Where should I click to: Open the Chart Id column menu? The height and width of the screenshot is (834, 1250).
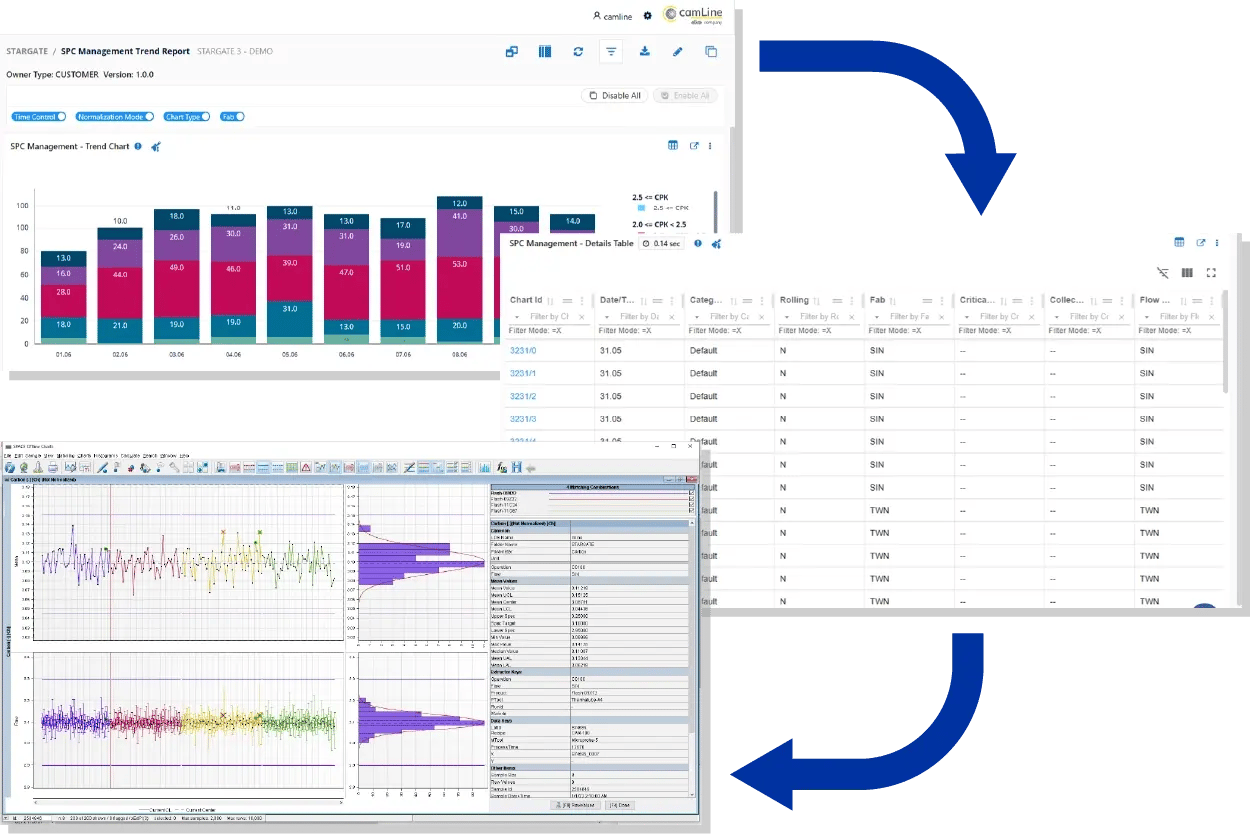point(582,300)
